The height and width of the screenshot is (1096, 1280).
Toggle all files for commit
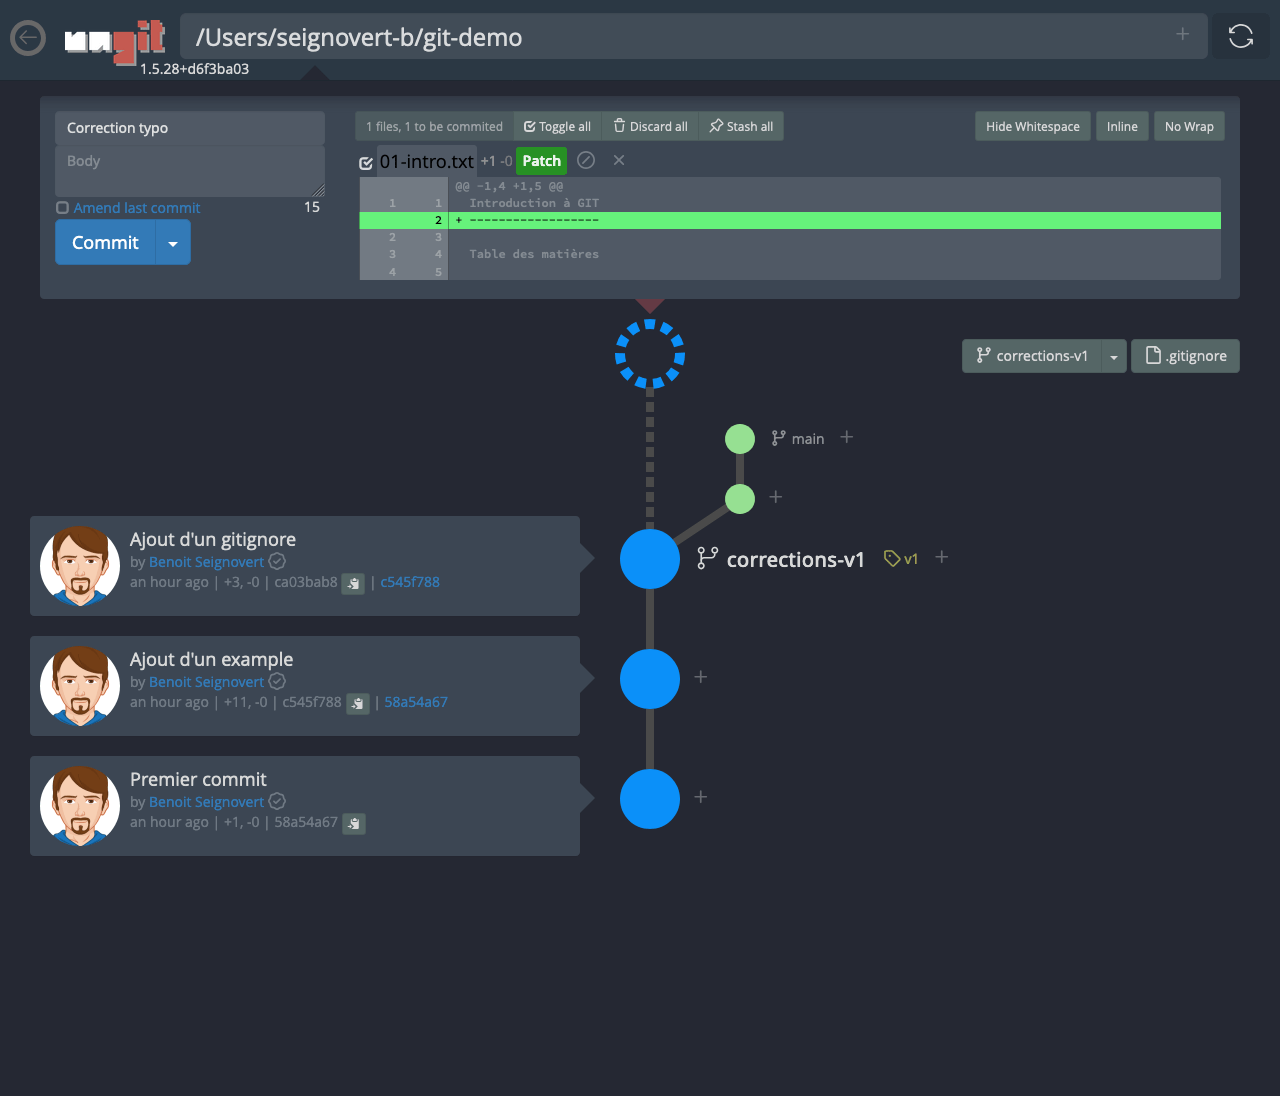557,126
